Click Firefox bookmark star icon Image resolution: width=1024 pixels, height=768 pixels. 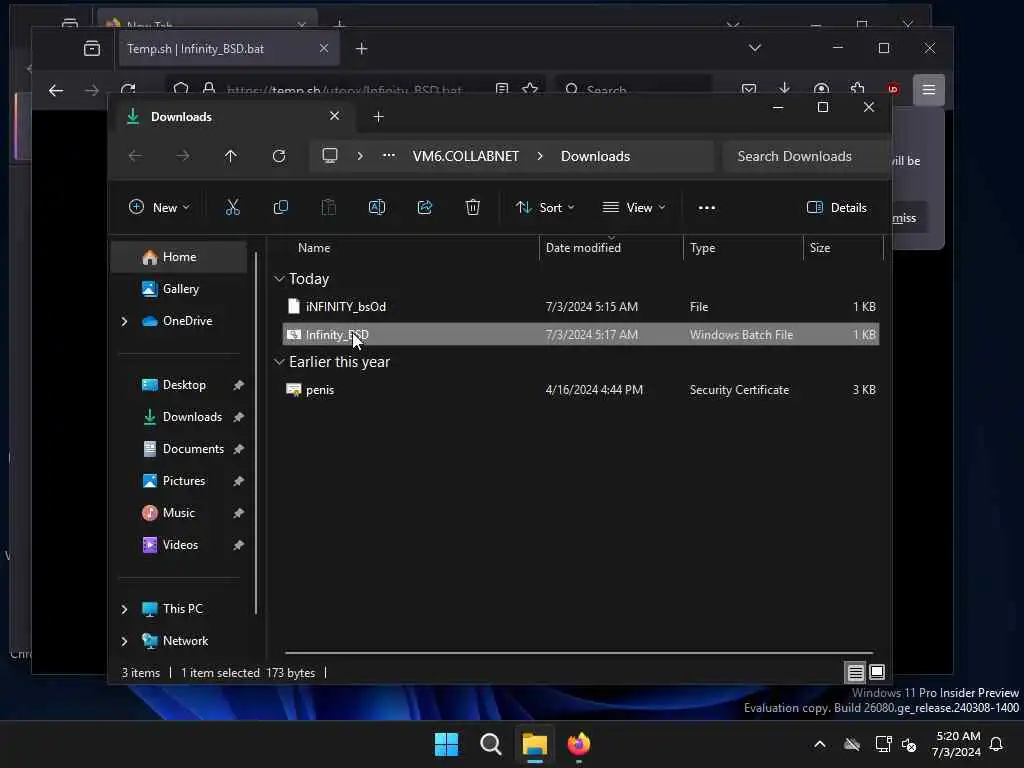[530, 89]
